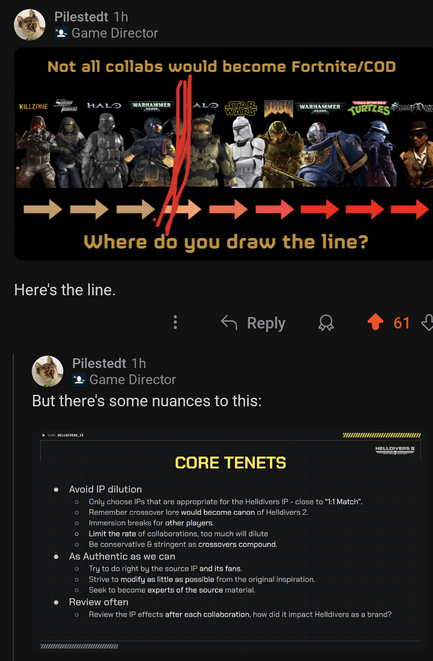433x661 pixels.
Task: Open the top Pilestedt username link
Action: pyautogui.click(x=81, y=16)
